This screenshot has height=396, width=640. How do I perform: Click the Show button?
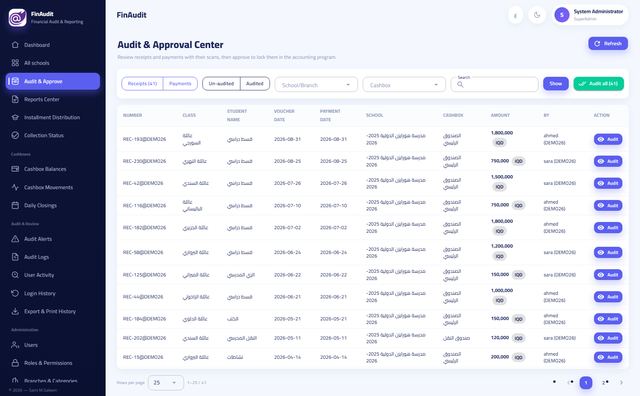[556, 84]
